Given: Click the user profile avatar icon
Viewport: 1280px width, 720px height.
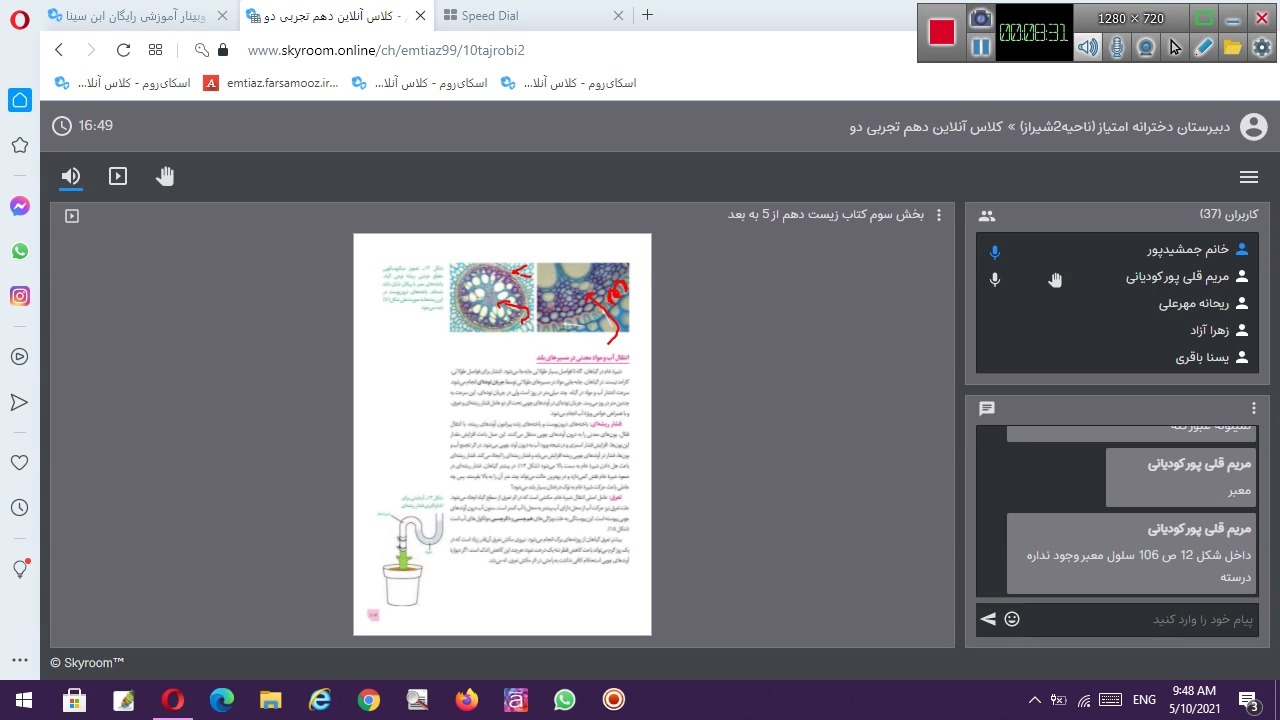Looking at the screenshot, I should coord(1253,127).
